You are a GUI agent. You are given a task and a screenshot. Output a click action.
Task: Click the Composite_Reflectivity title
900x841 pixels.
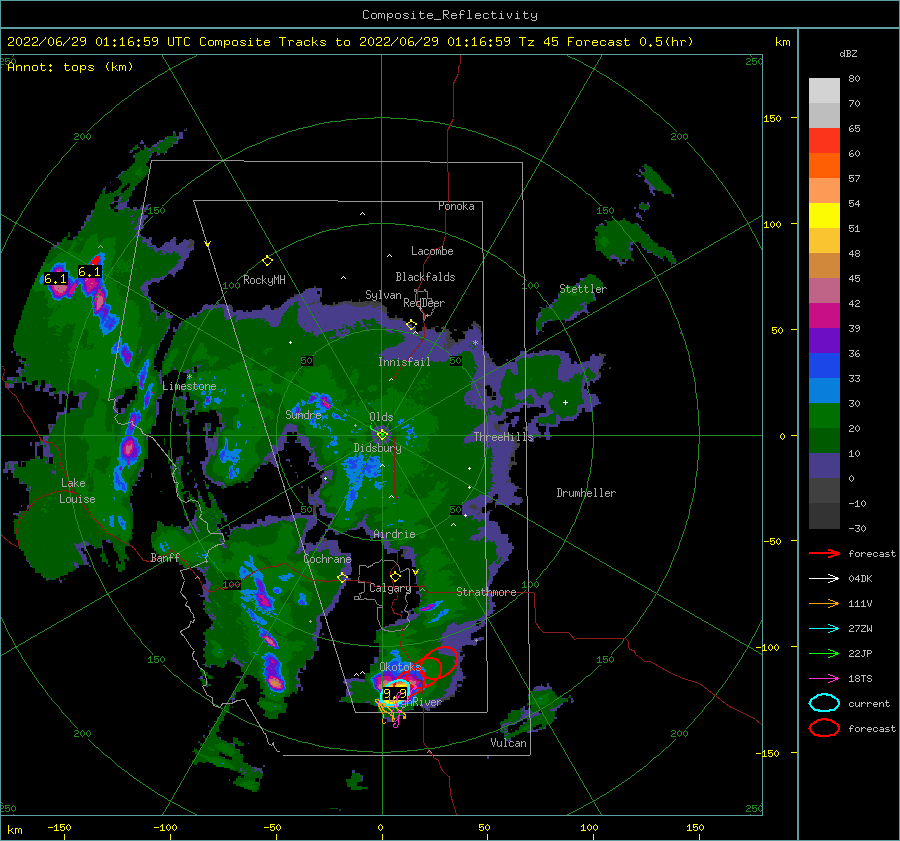coord(450,15)
